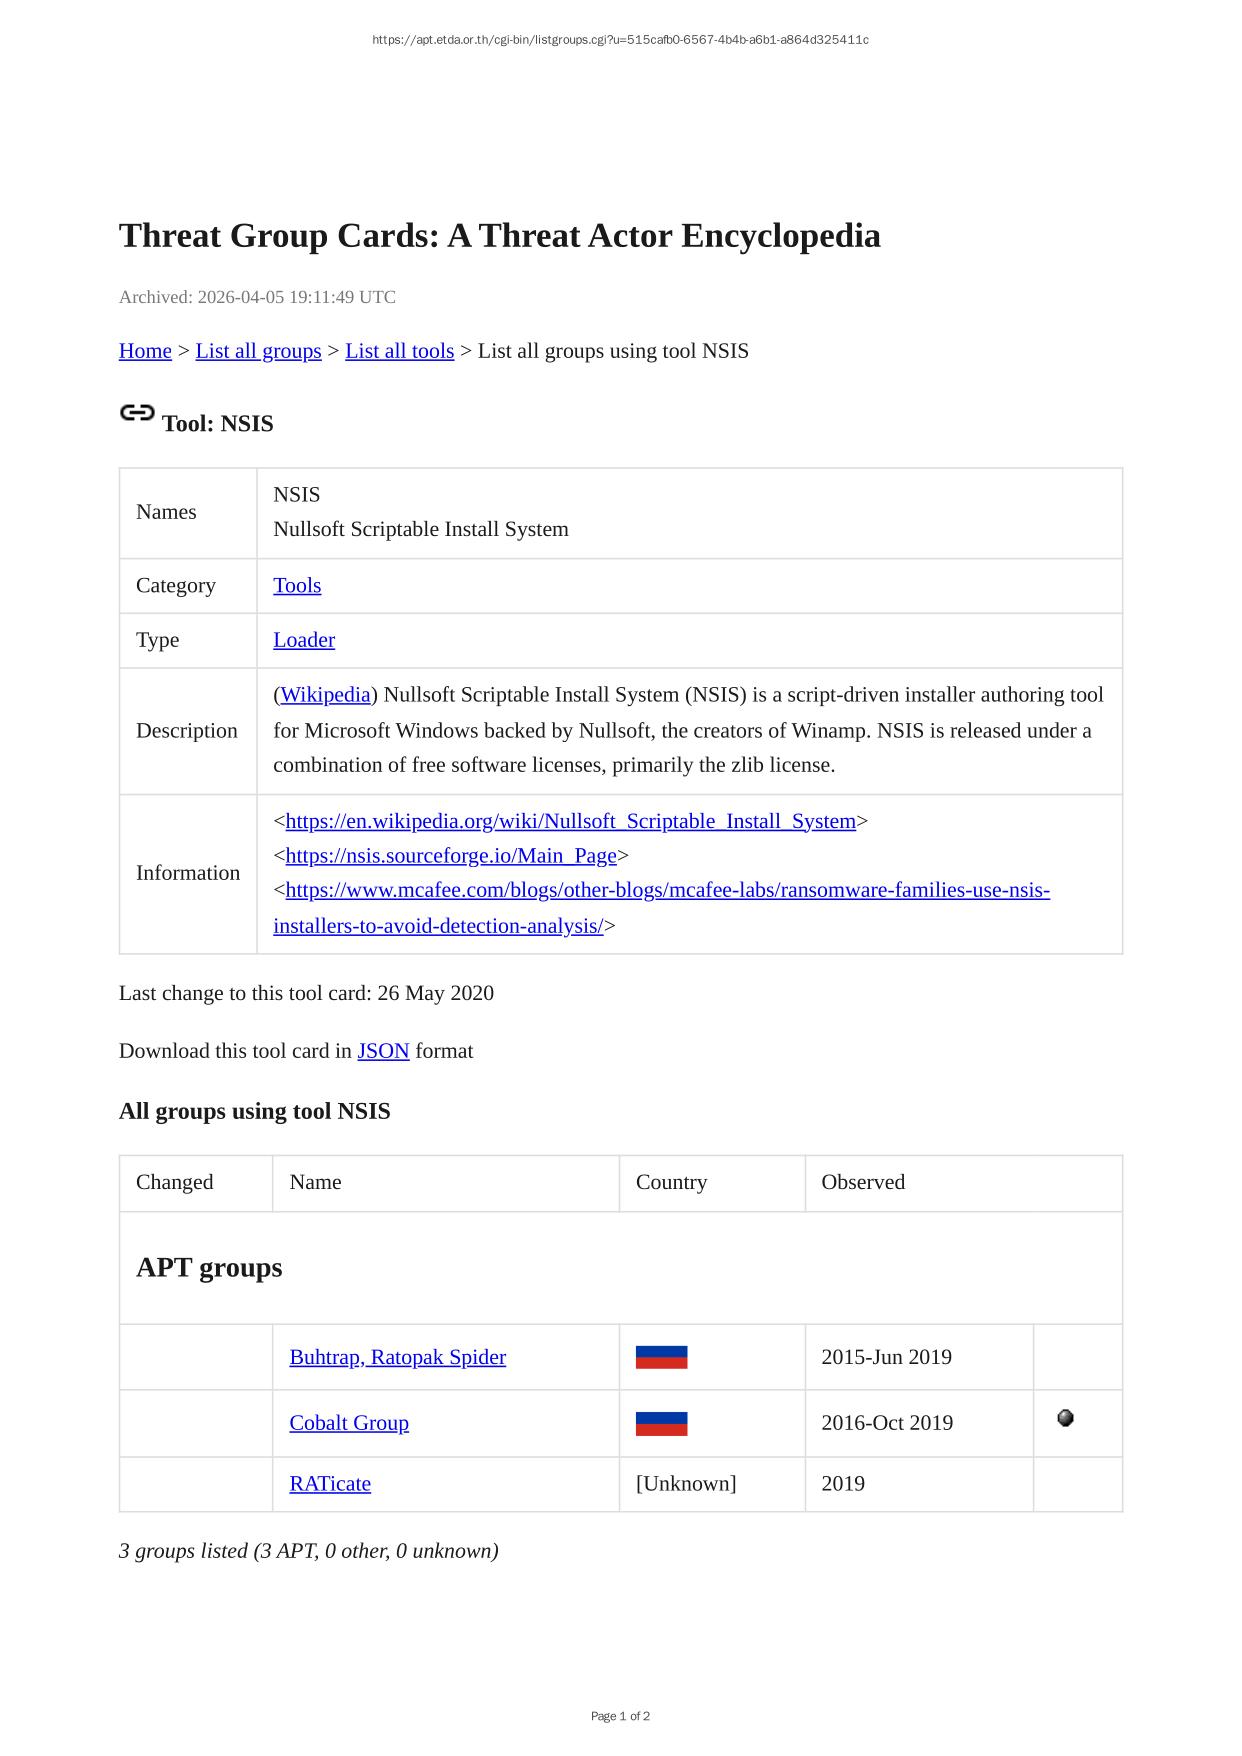Click the chain link icon beside Tool: NSIS
The image size is (1242, 1756).
point(137,413)
